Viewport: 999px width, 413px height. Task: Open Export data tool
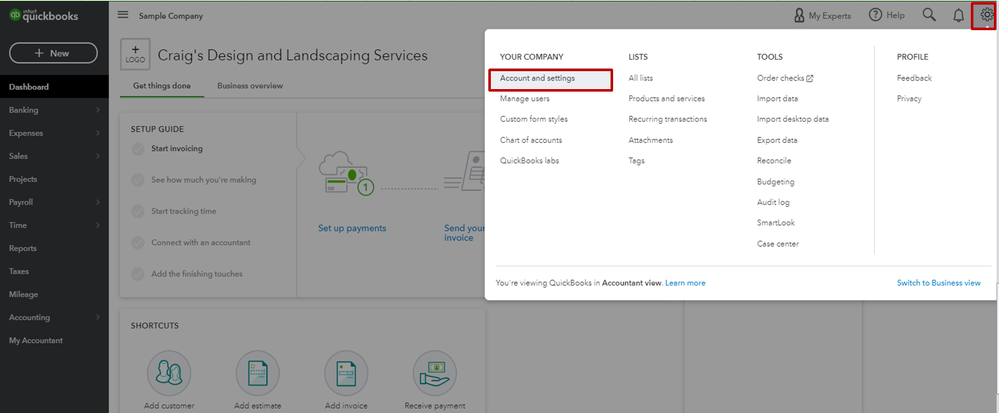point(777,140)
